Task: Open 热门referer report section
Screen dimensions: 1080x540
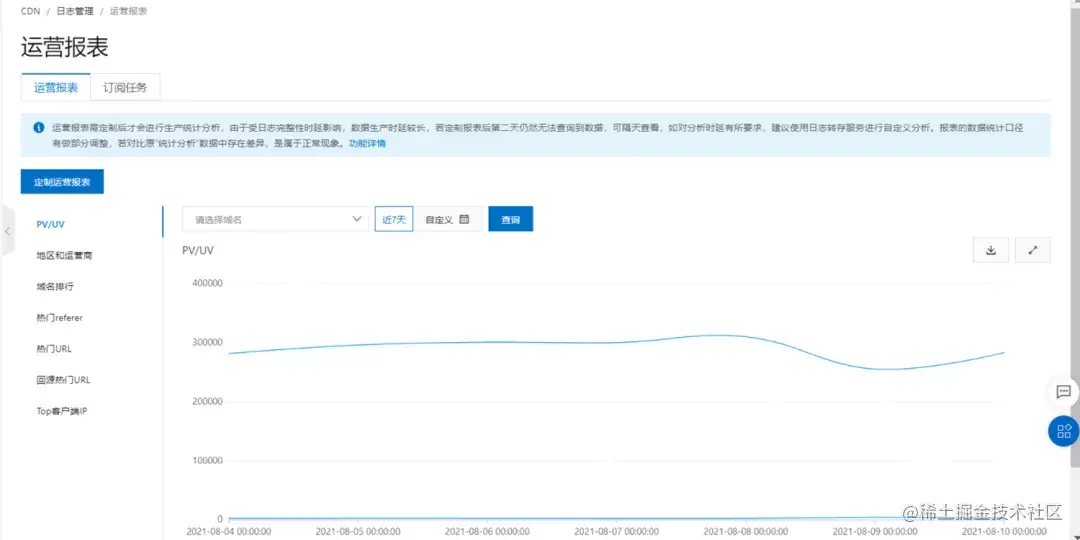Action: (x=59, y=318)
